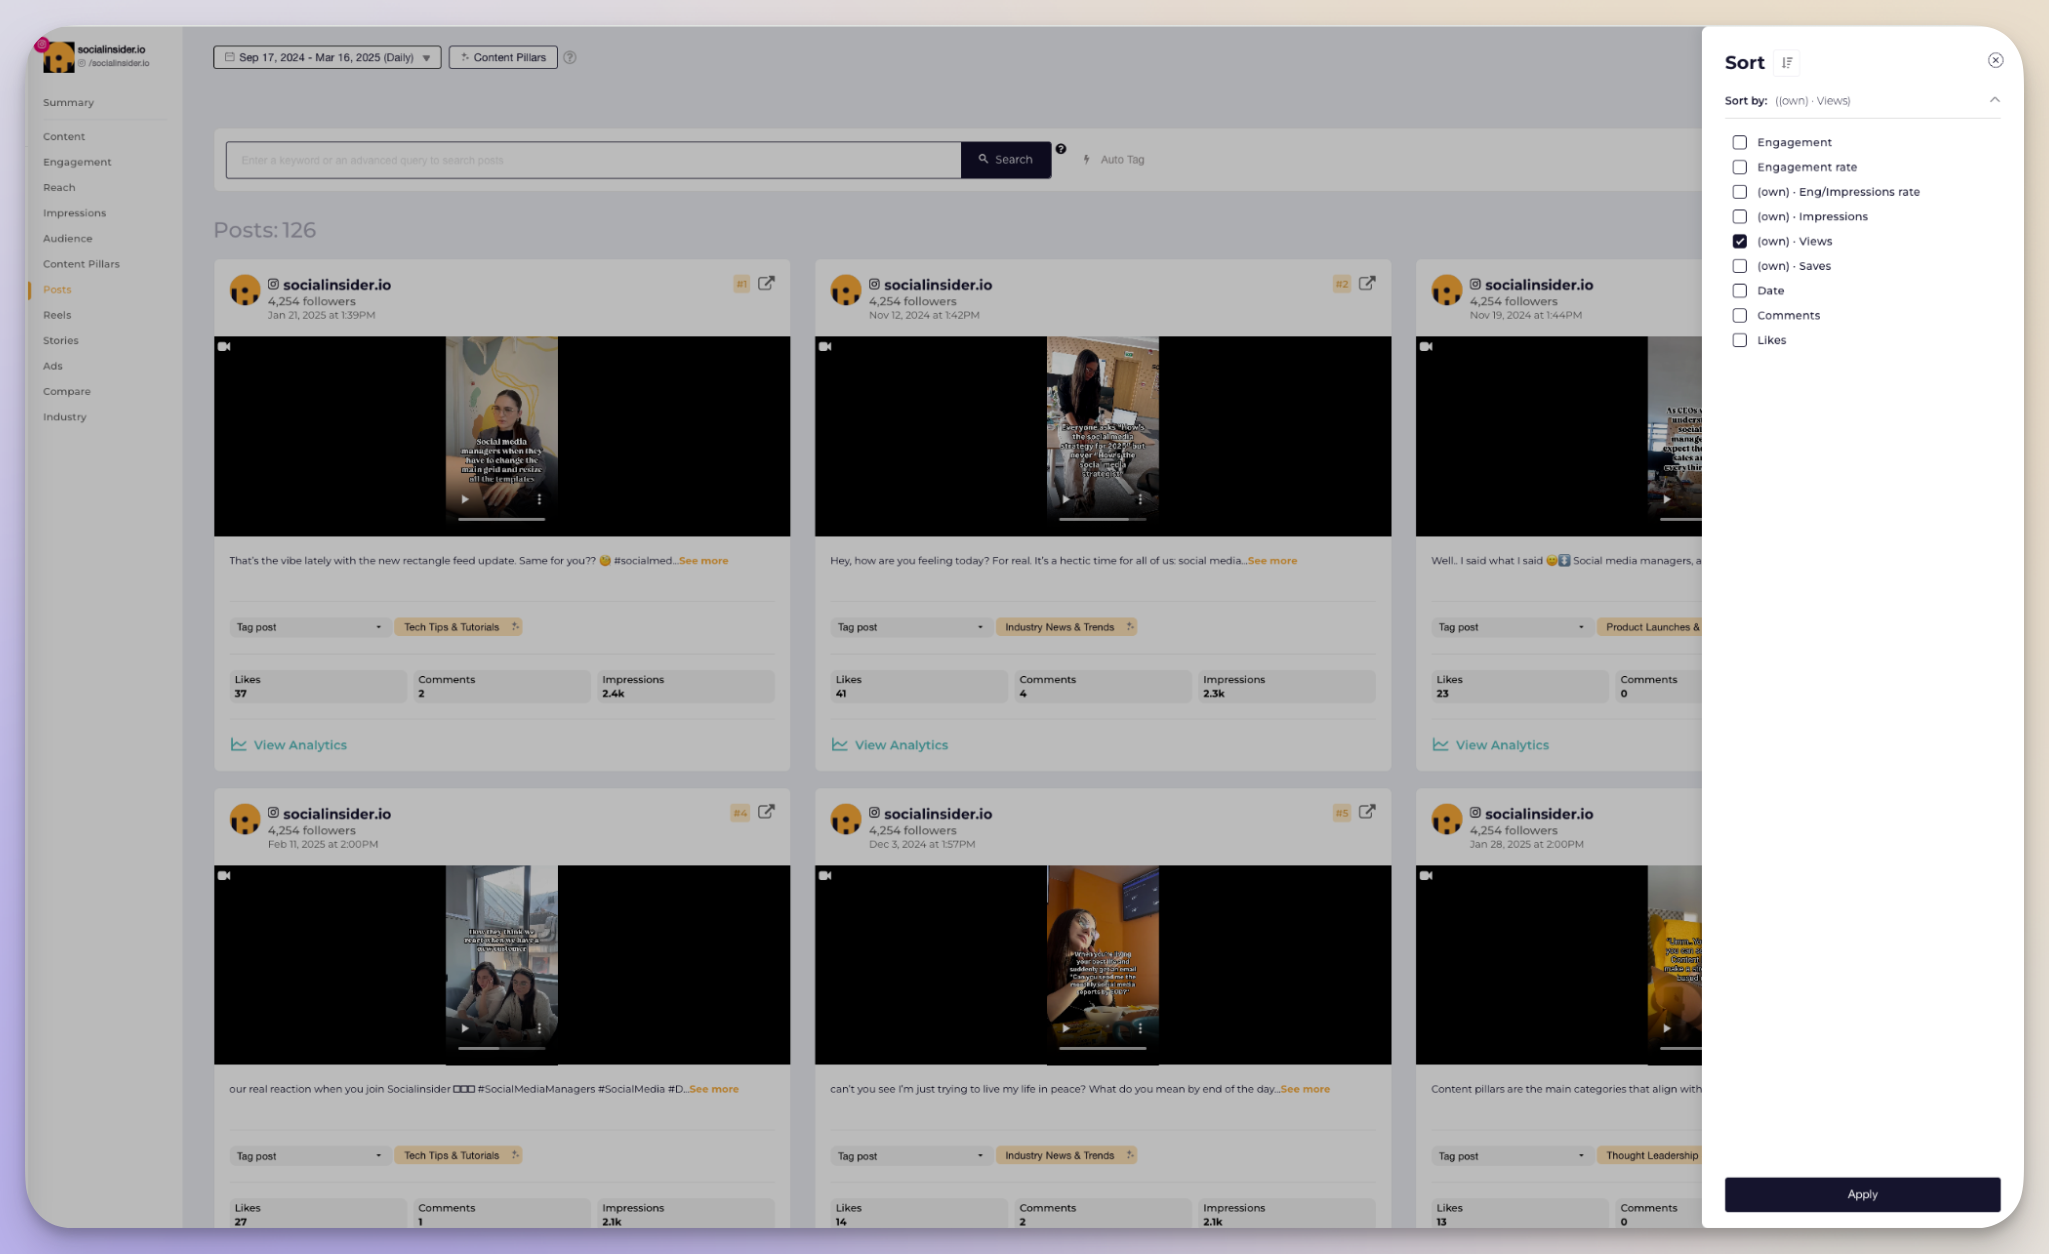Run the post Search
Image resolution: width=2049 pixels, height=1254 pixels.
tap(1006, 160)
